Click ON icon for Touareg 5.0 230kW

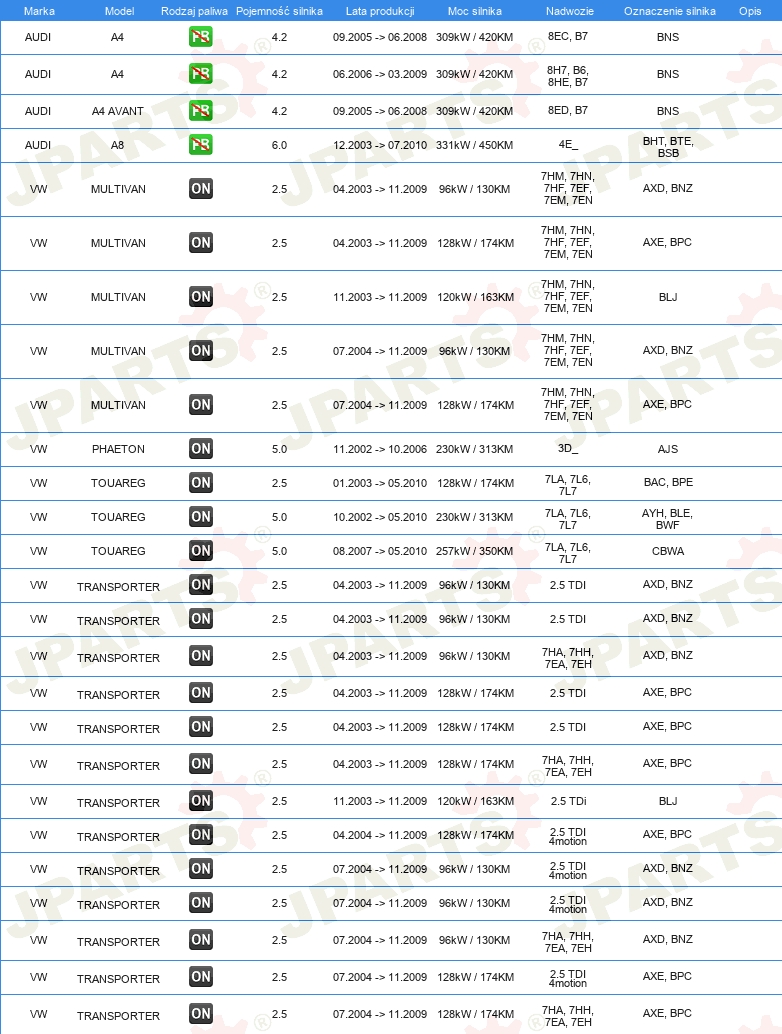[200, 517]
